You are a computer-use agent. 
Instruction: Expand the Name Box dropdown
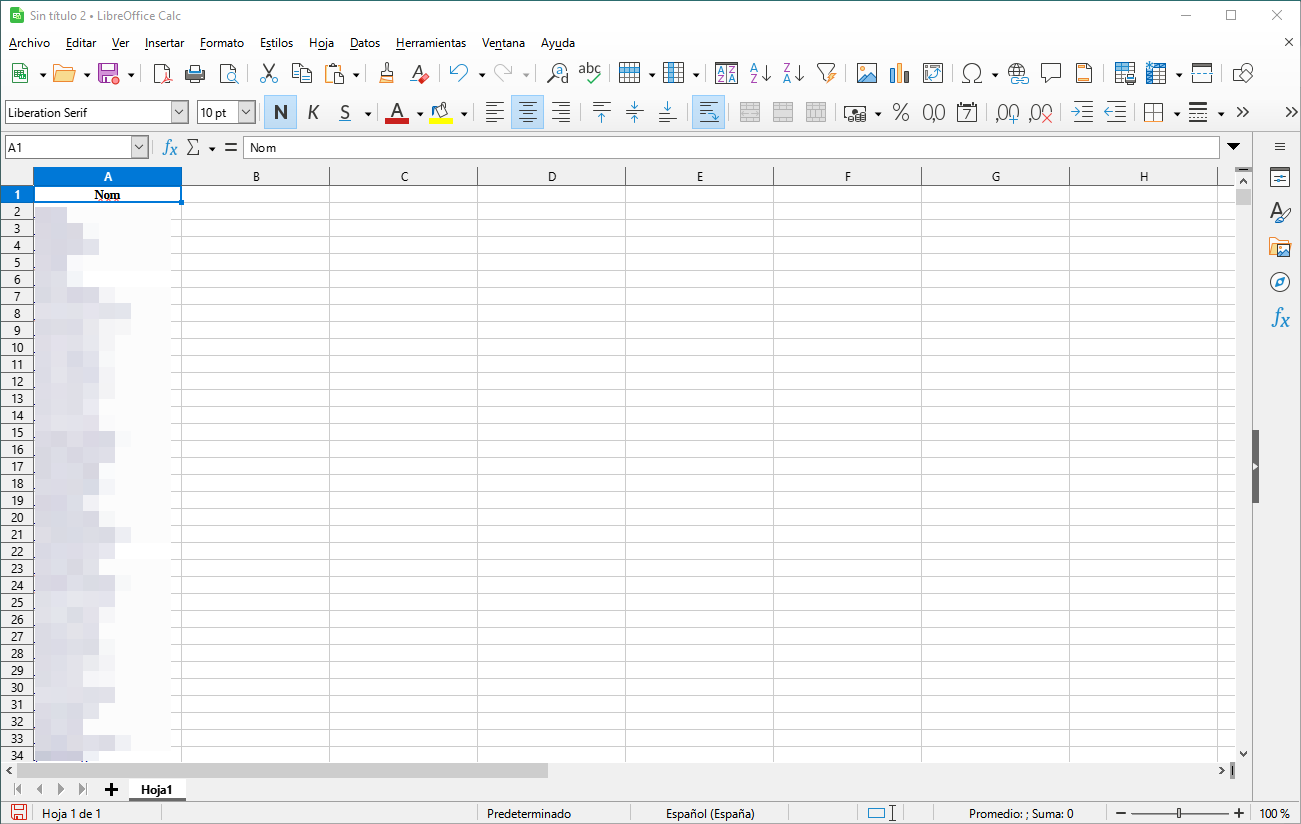pyautogui.click(x=140, y=148)
